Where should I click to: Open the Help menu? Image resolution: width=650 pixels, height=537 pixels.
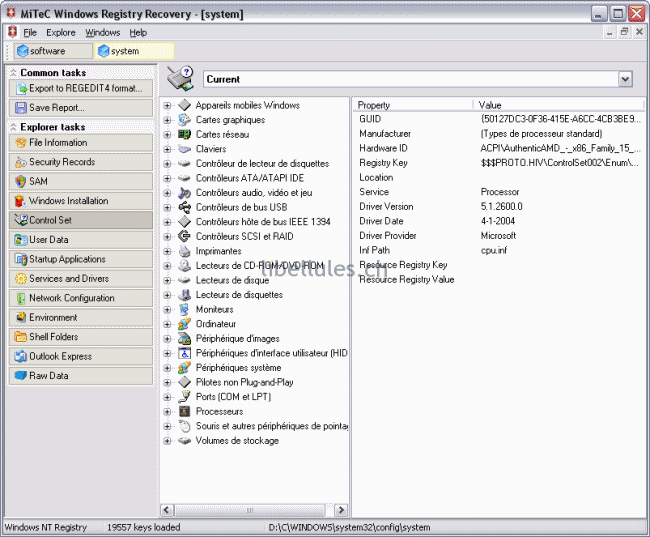click(x=138, y=32)
